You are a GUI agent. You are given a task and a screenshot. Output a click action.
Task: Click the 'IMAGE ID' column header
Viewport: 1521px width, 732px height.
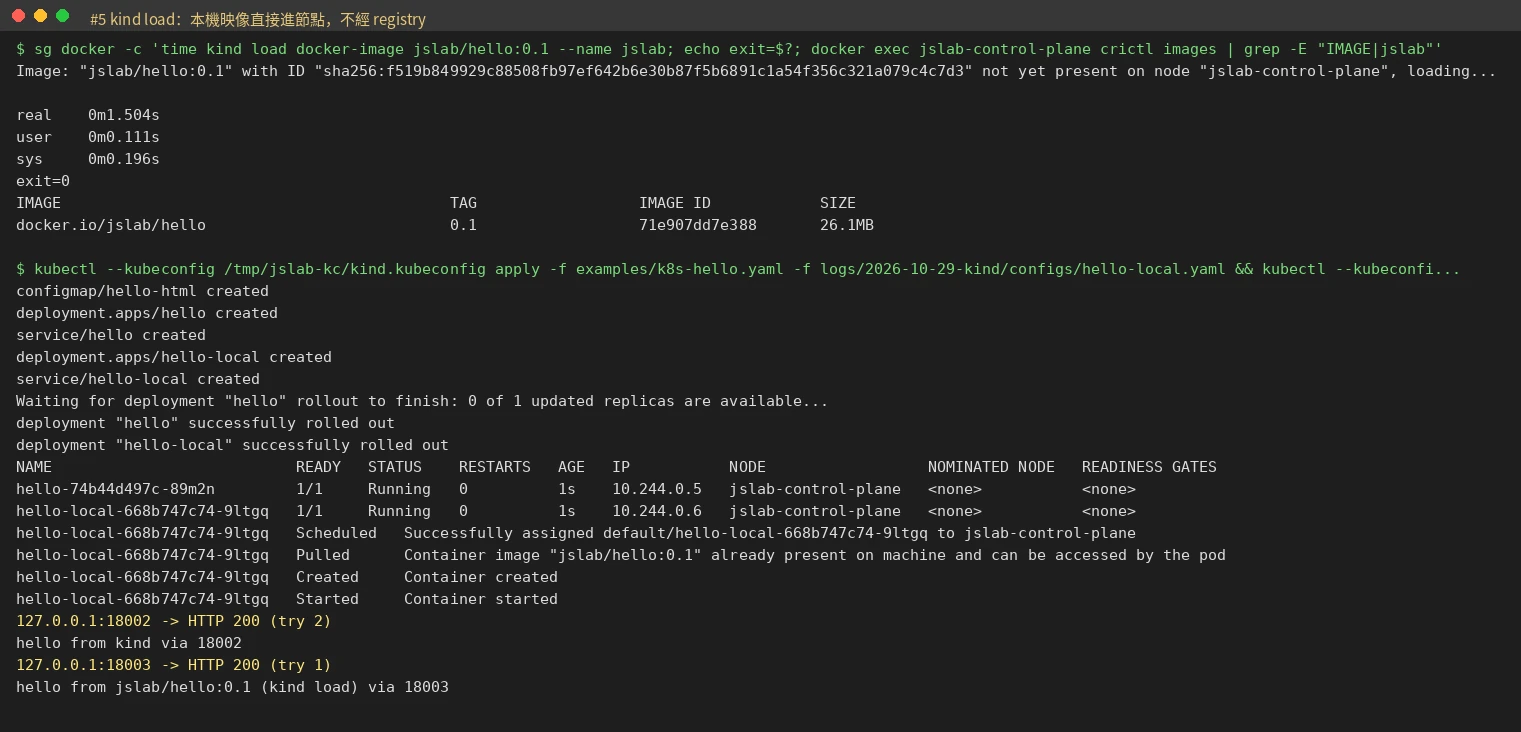675,203
